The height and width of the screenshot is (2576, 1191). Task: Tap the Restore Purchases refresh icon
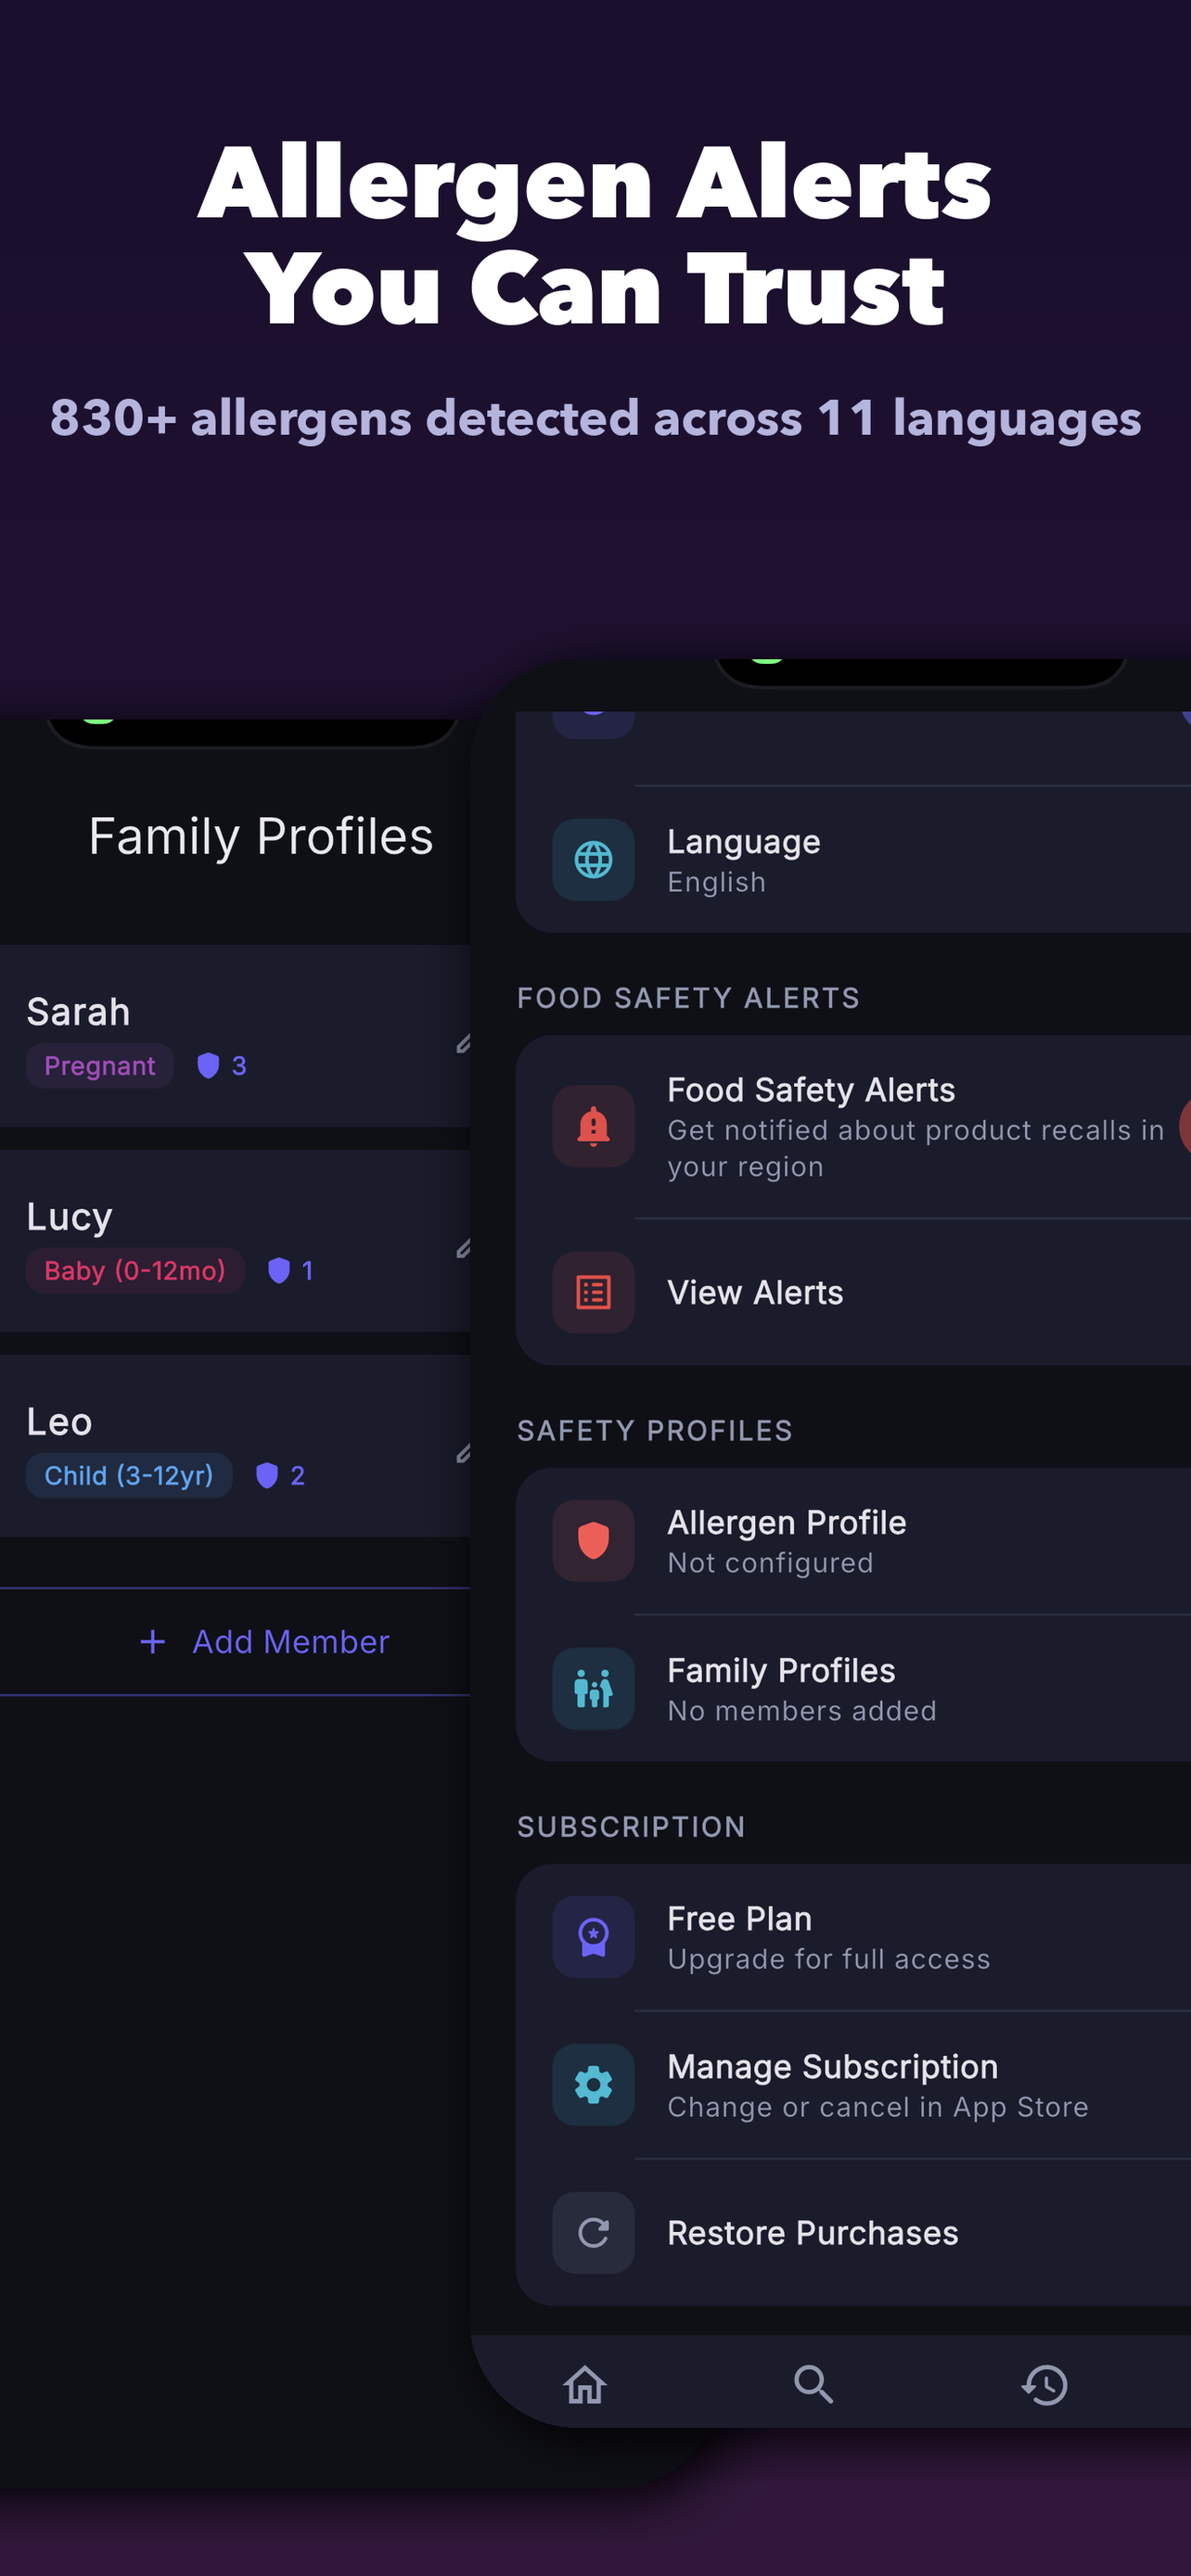(593, 2232)
